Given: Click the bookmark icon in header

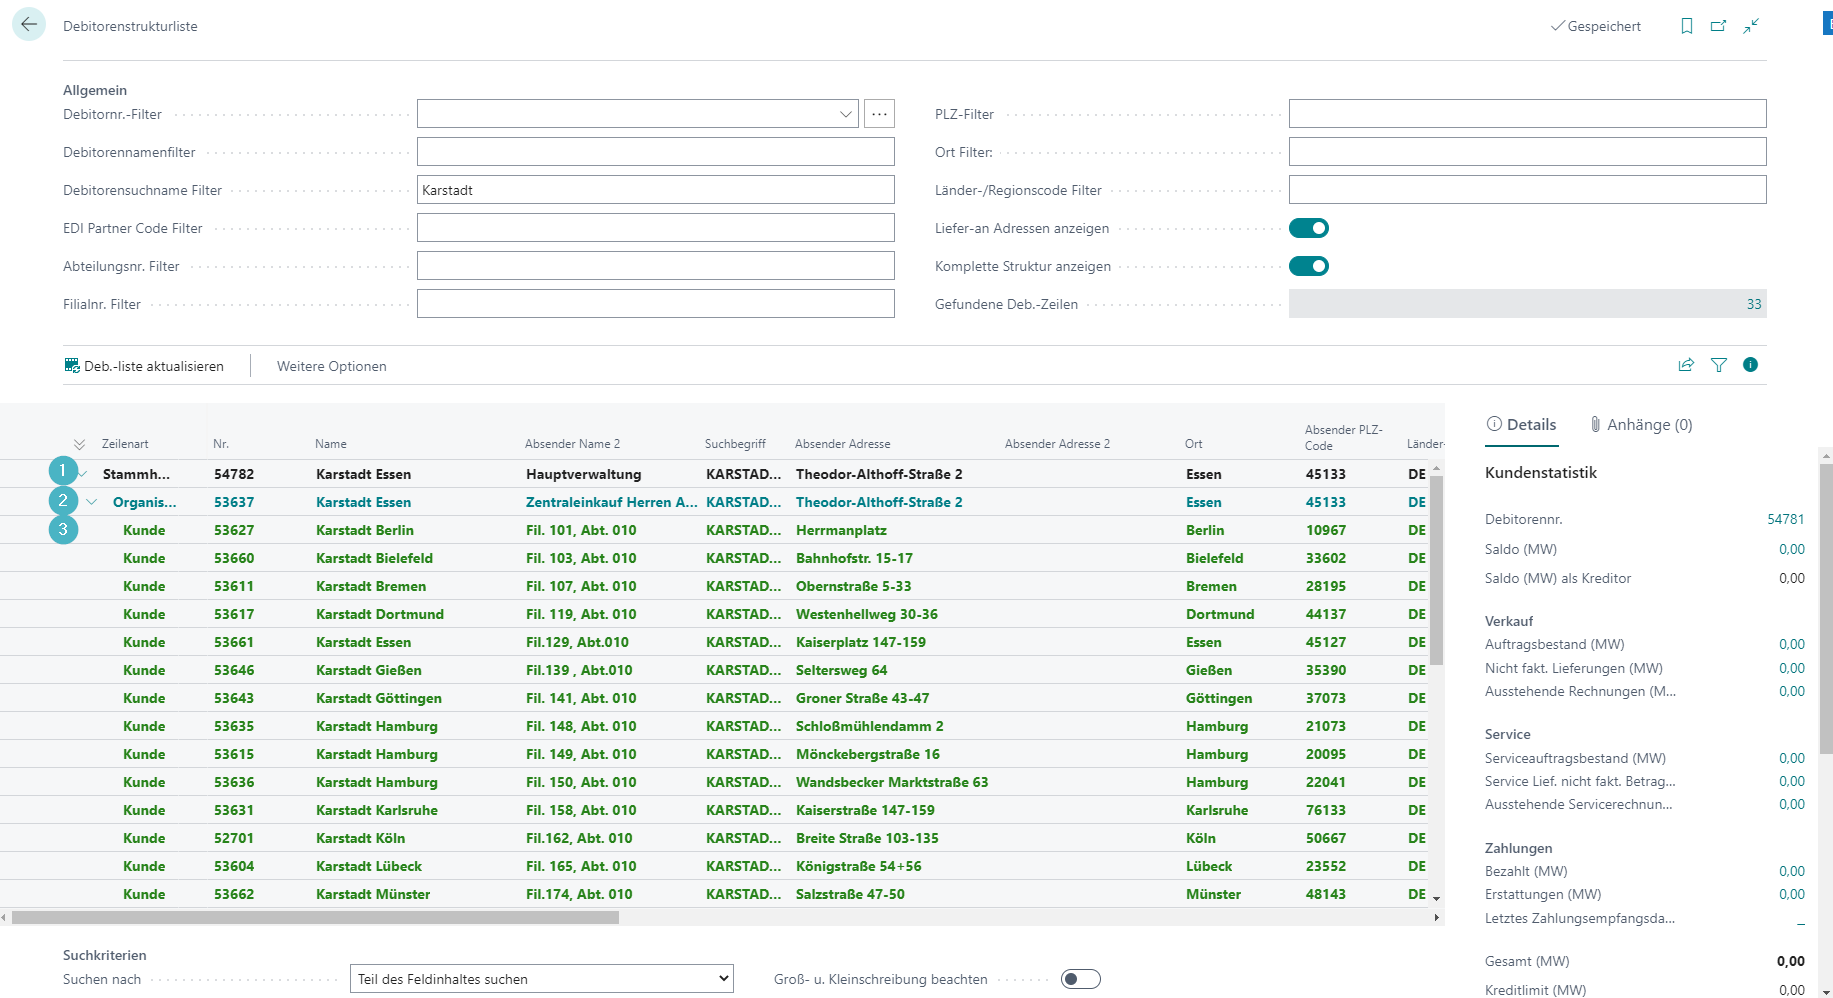Looking at the screenshot, I should pos(1686,26).
